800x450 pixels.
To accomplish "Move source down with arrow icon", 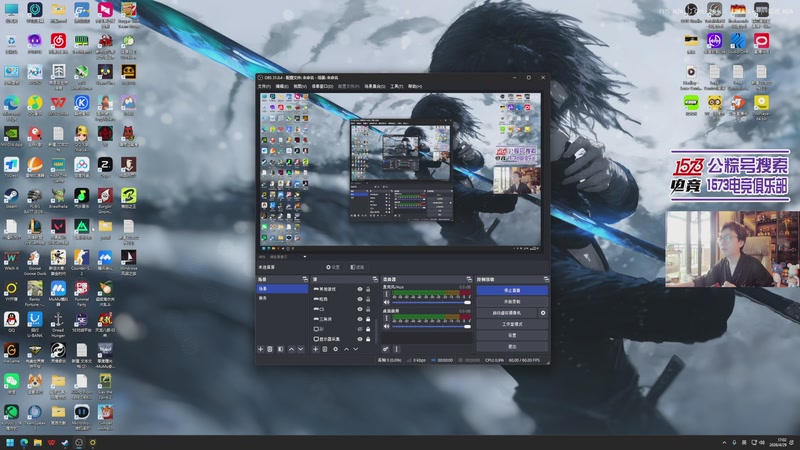I will pos(356,349).
